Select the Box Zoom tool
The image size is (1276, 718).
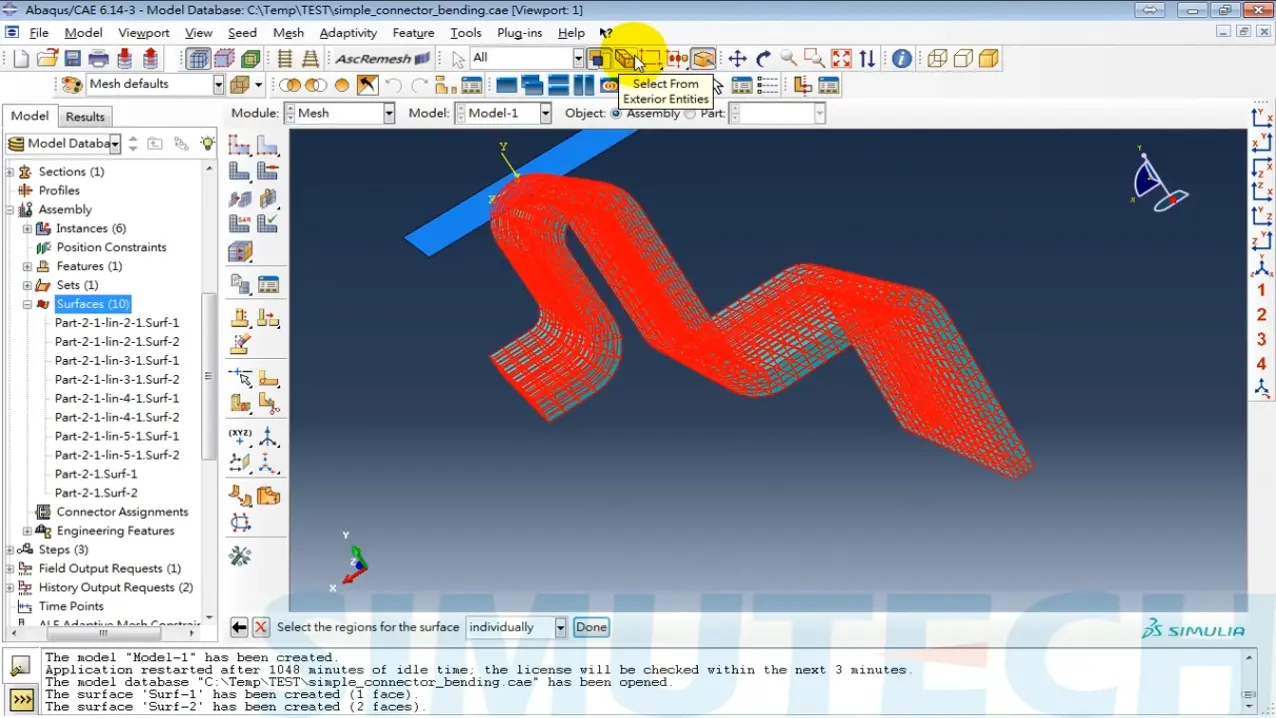815,58
